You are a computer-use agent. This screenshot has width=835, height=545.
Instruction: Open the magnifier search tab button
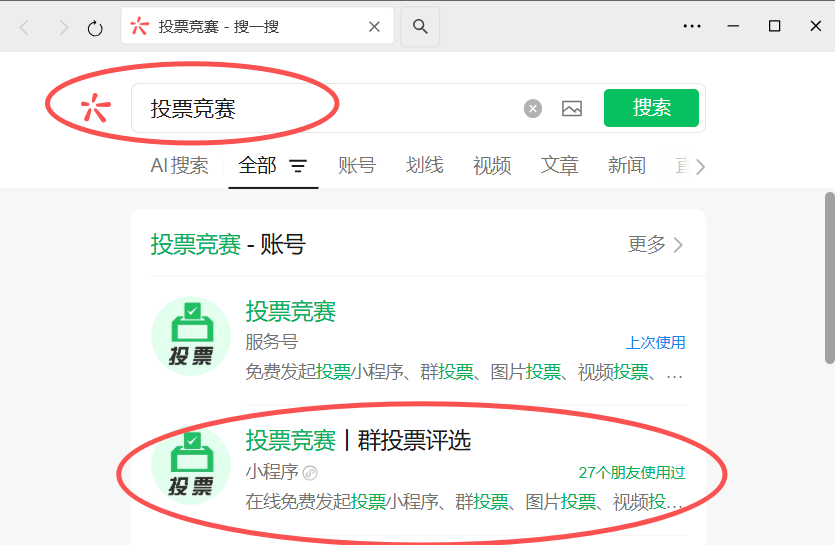(420, 27)
